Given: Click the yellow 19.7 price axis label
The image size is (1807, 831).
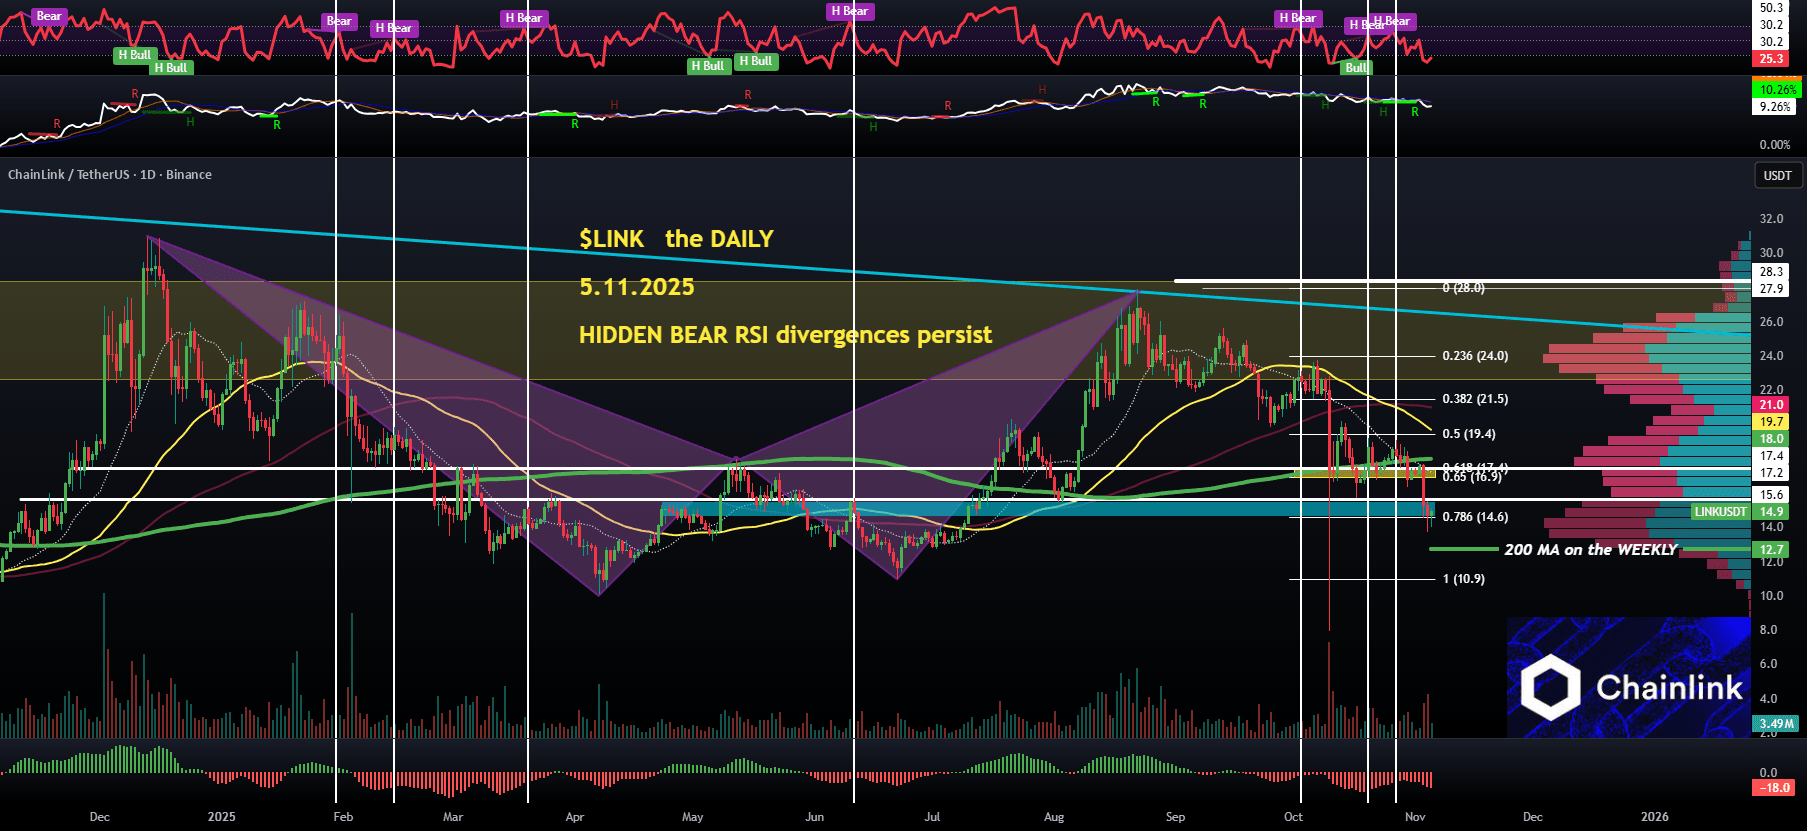Looking at the screenshot, I should (x=1772, y=422).
